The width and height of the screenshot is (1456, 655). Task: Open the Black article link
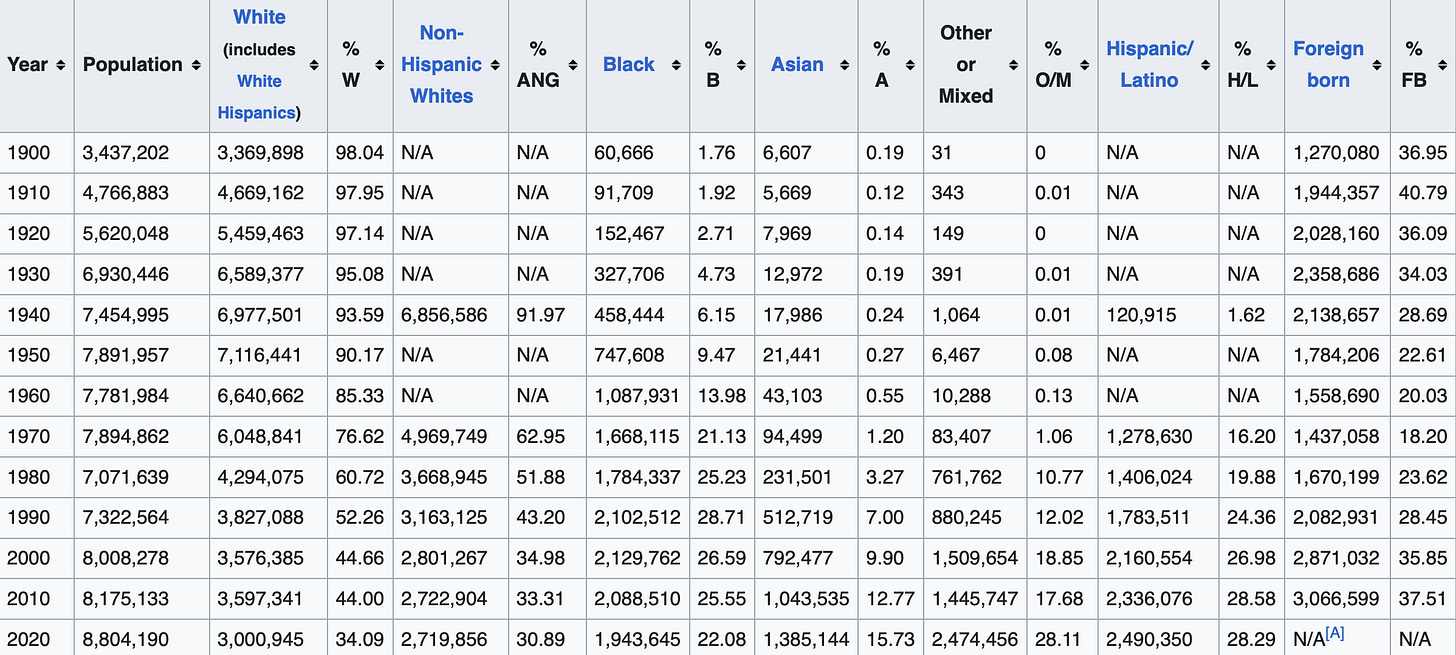(628, 64)
